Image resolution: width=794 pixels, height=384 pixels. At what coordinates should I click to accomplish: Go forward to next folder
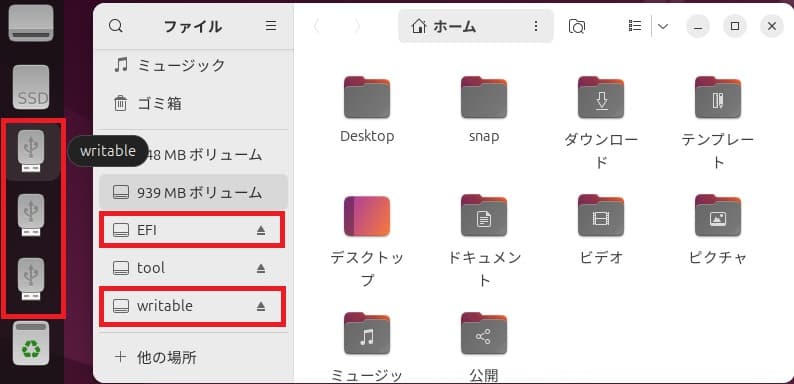point(357,26)
